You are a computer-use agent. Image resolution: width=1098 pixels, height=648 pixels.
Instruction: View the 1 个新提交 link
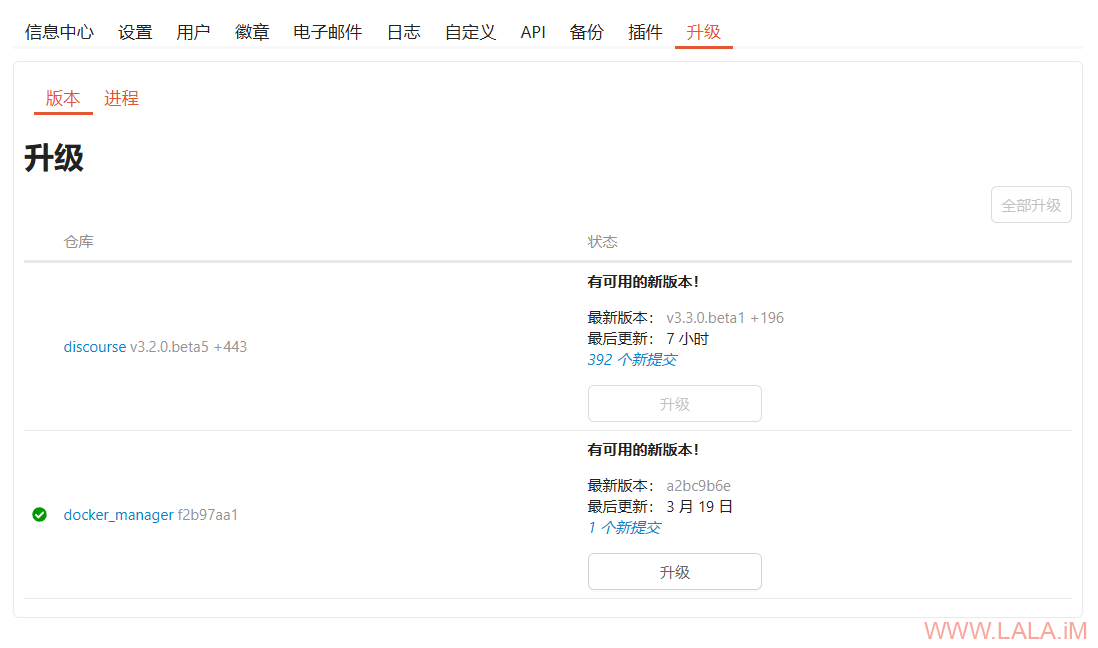click(x=624, y=527)
